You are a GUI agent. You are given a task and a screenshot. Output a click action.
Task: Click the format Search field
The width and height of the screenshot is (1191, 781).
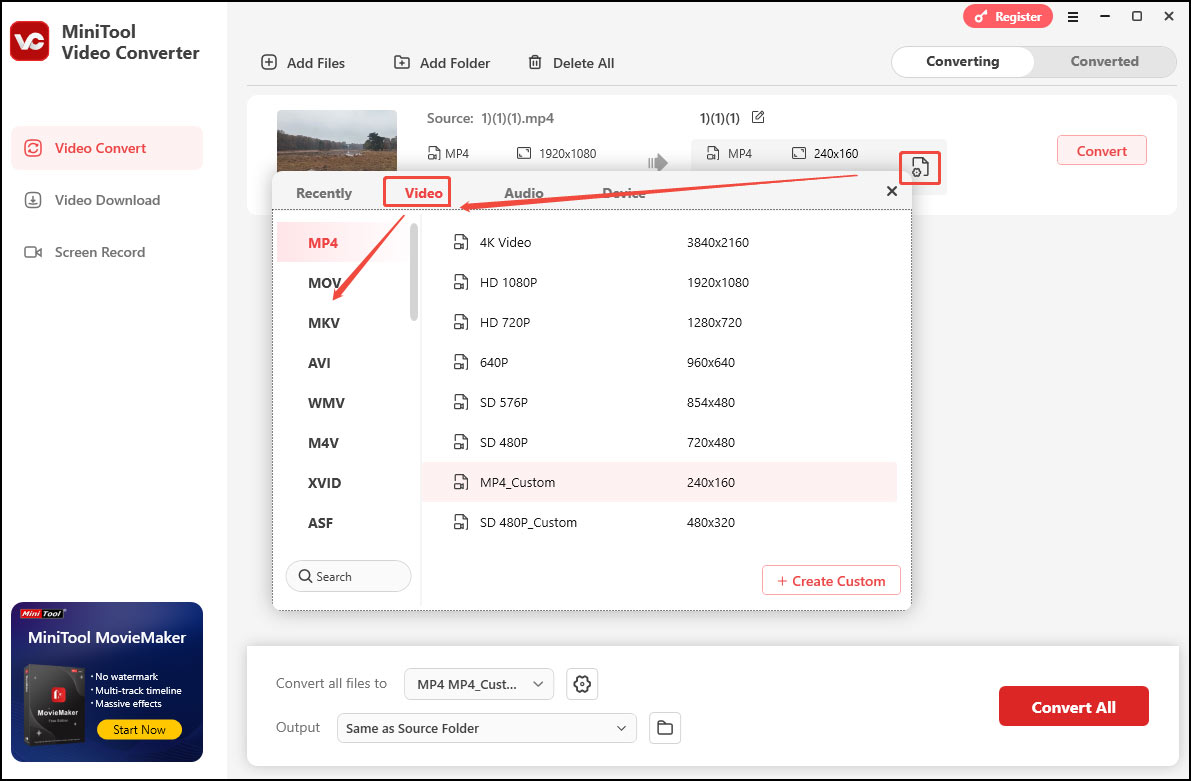[x=349, y=577]
